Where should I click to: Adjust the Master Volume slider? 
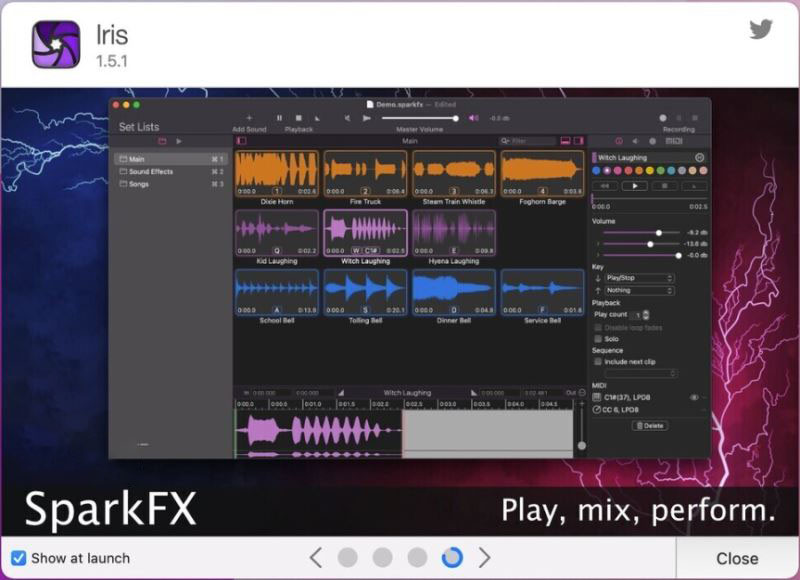[419, 118]
